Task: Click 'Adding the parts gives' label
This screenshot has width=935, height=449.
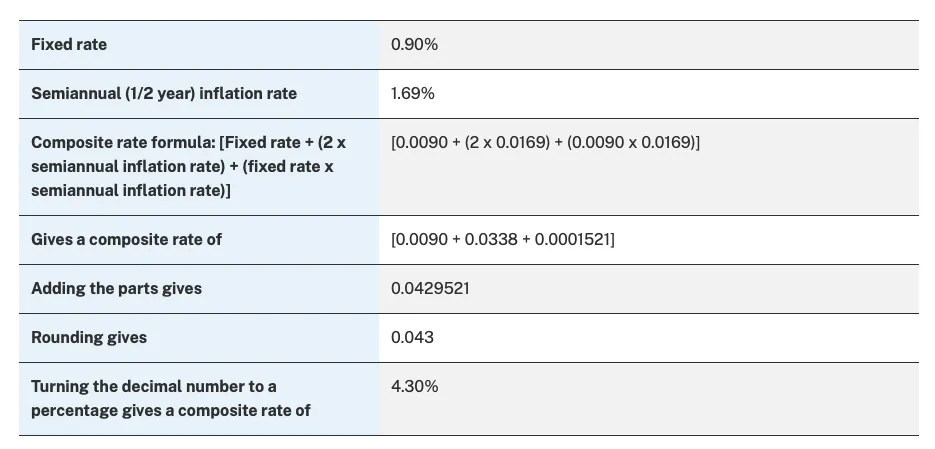Action: tap(116, 289)
